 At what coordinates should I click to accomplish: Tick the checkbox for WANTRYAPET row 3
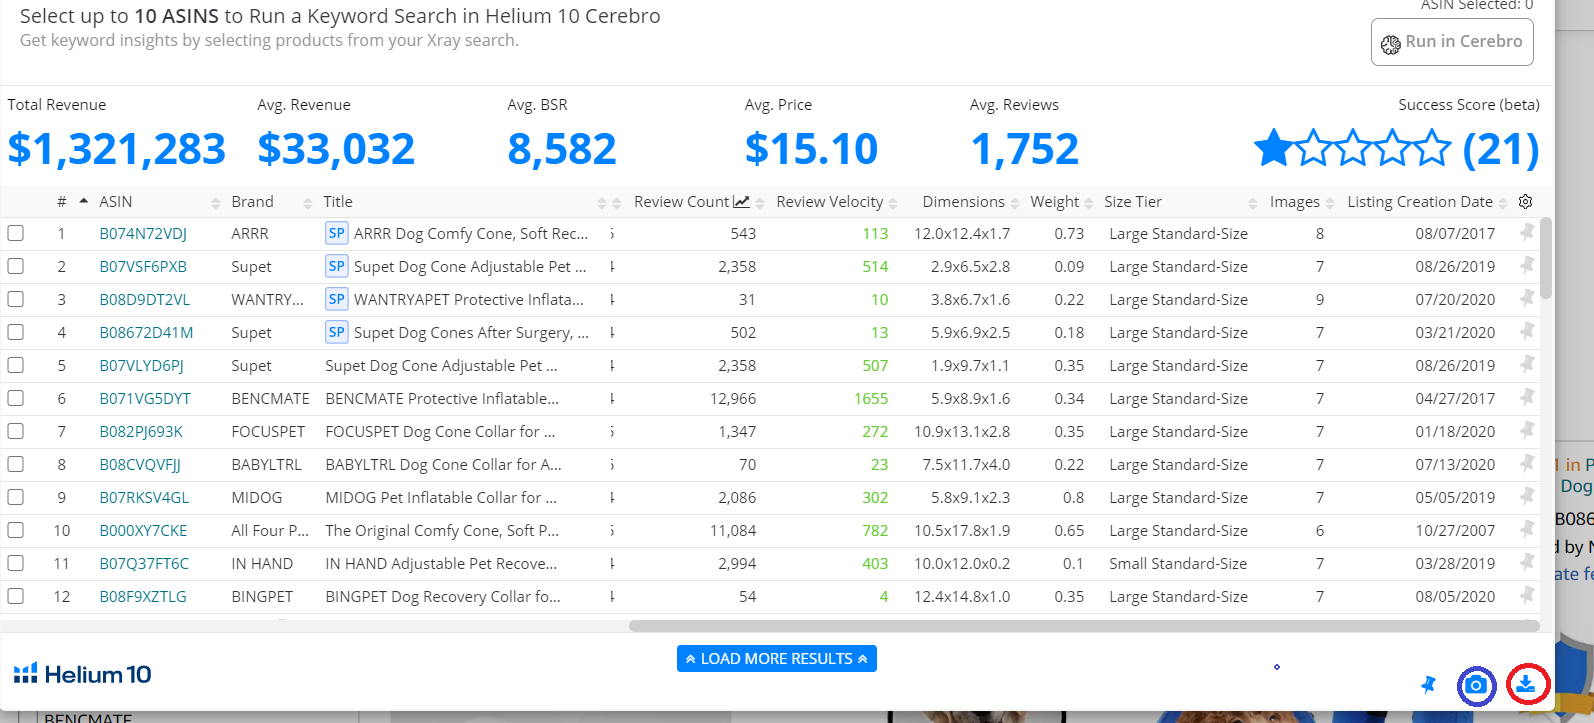[x=16, y=299]
